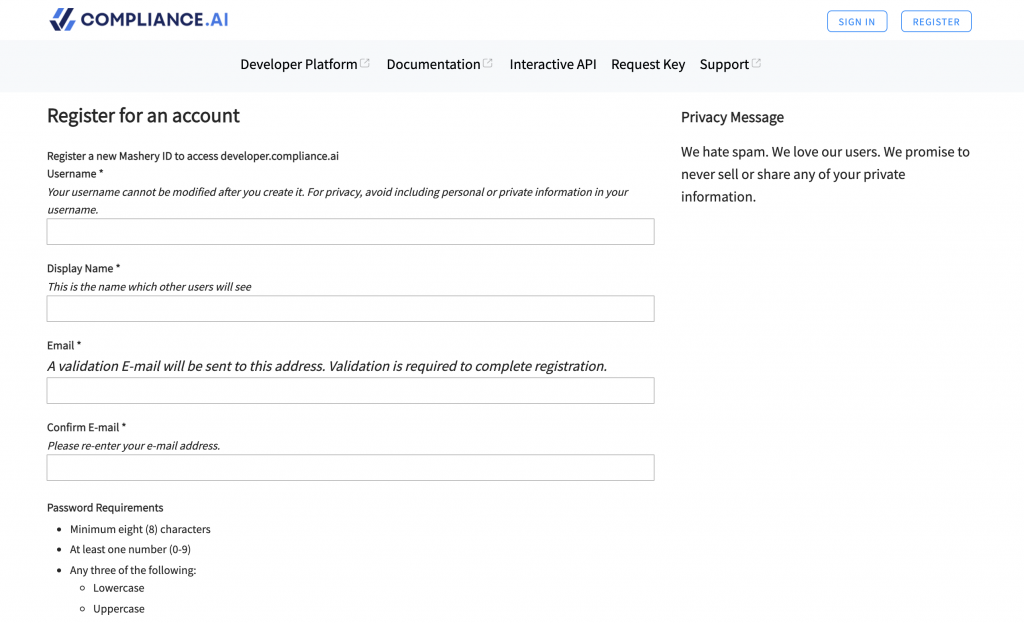Screen dimensions: 1024x623
Task: Click external-link icon beside Support
Action: click(757, 63)
